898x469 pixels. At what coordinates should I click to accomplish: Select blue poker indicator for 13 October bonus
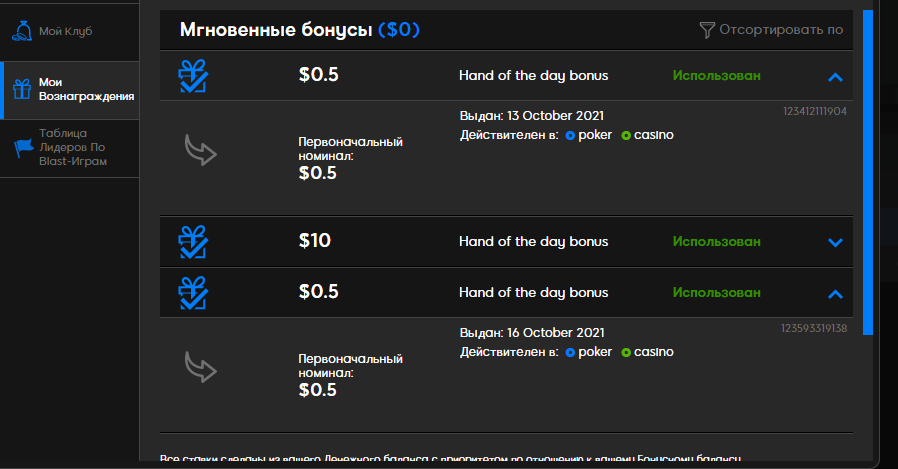click(x=570, y=136)
